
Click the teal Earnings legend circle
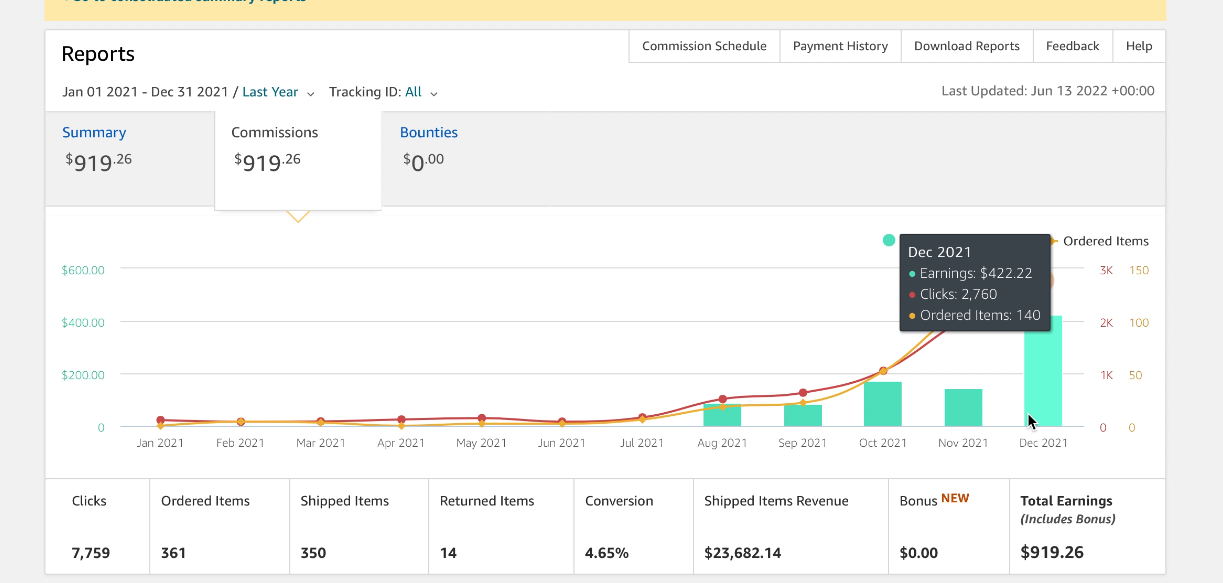pyautogui.click(x=889, y=240)
